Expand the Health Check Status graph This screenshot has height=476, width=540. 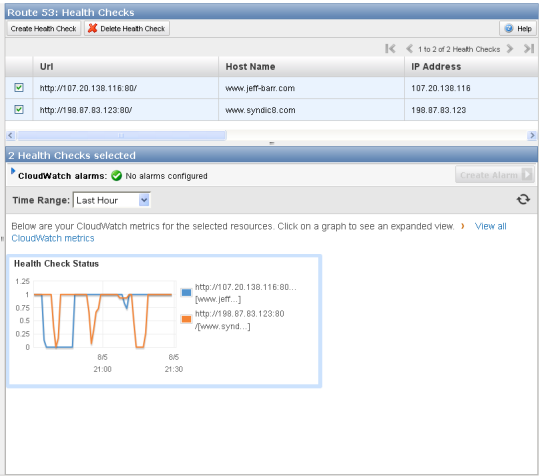tap(164, 321)
